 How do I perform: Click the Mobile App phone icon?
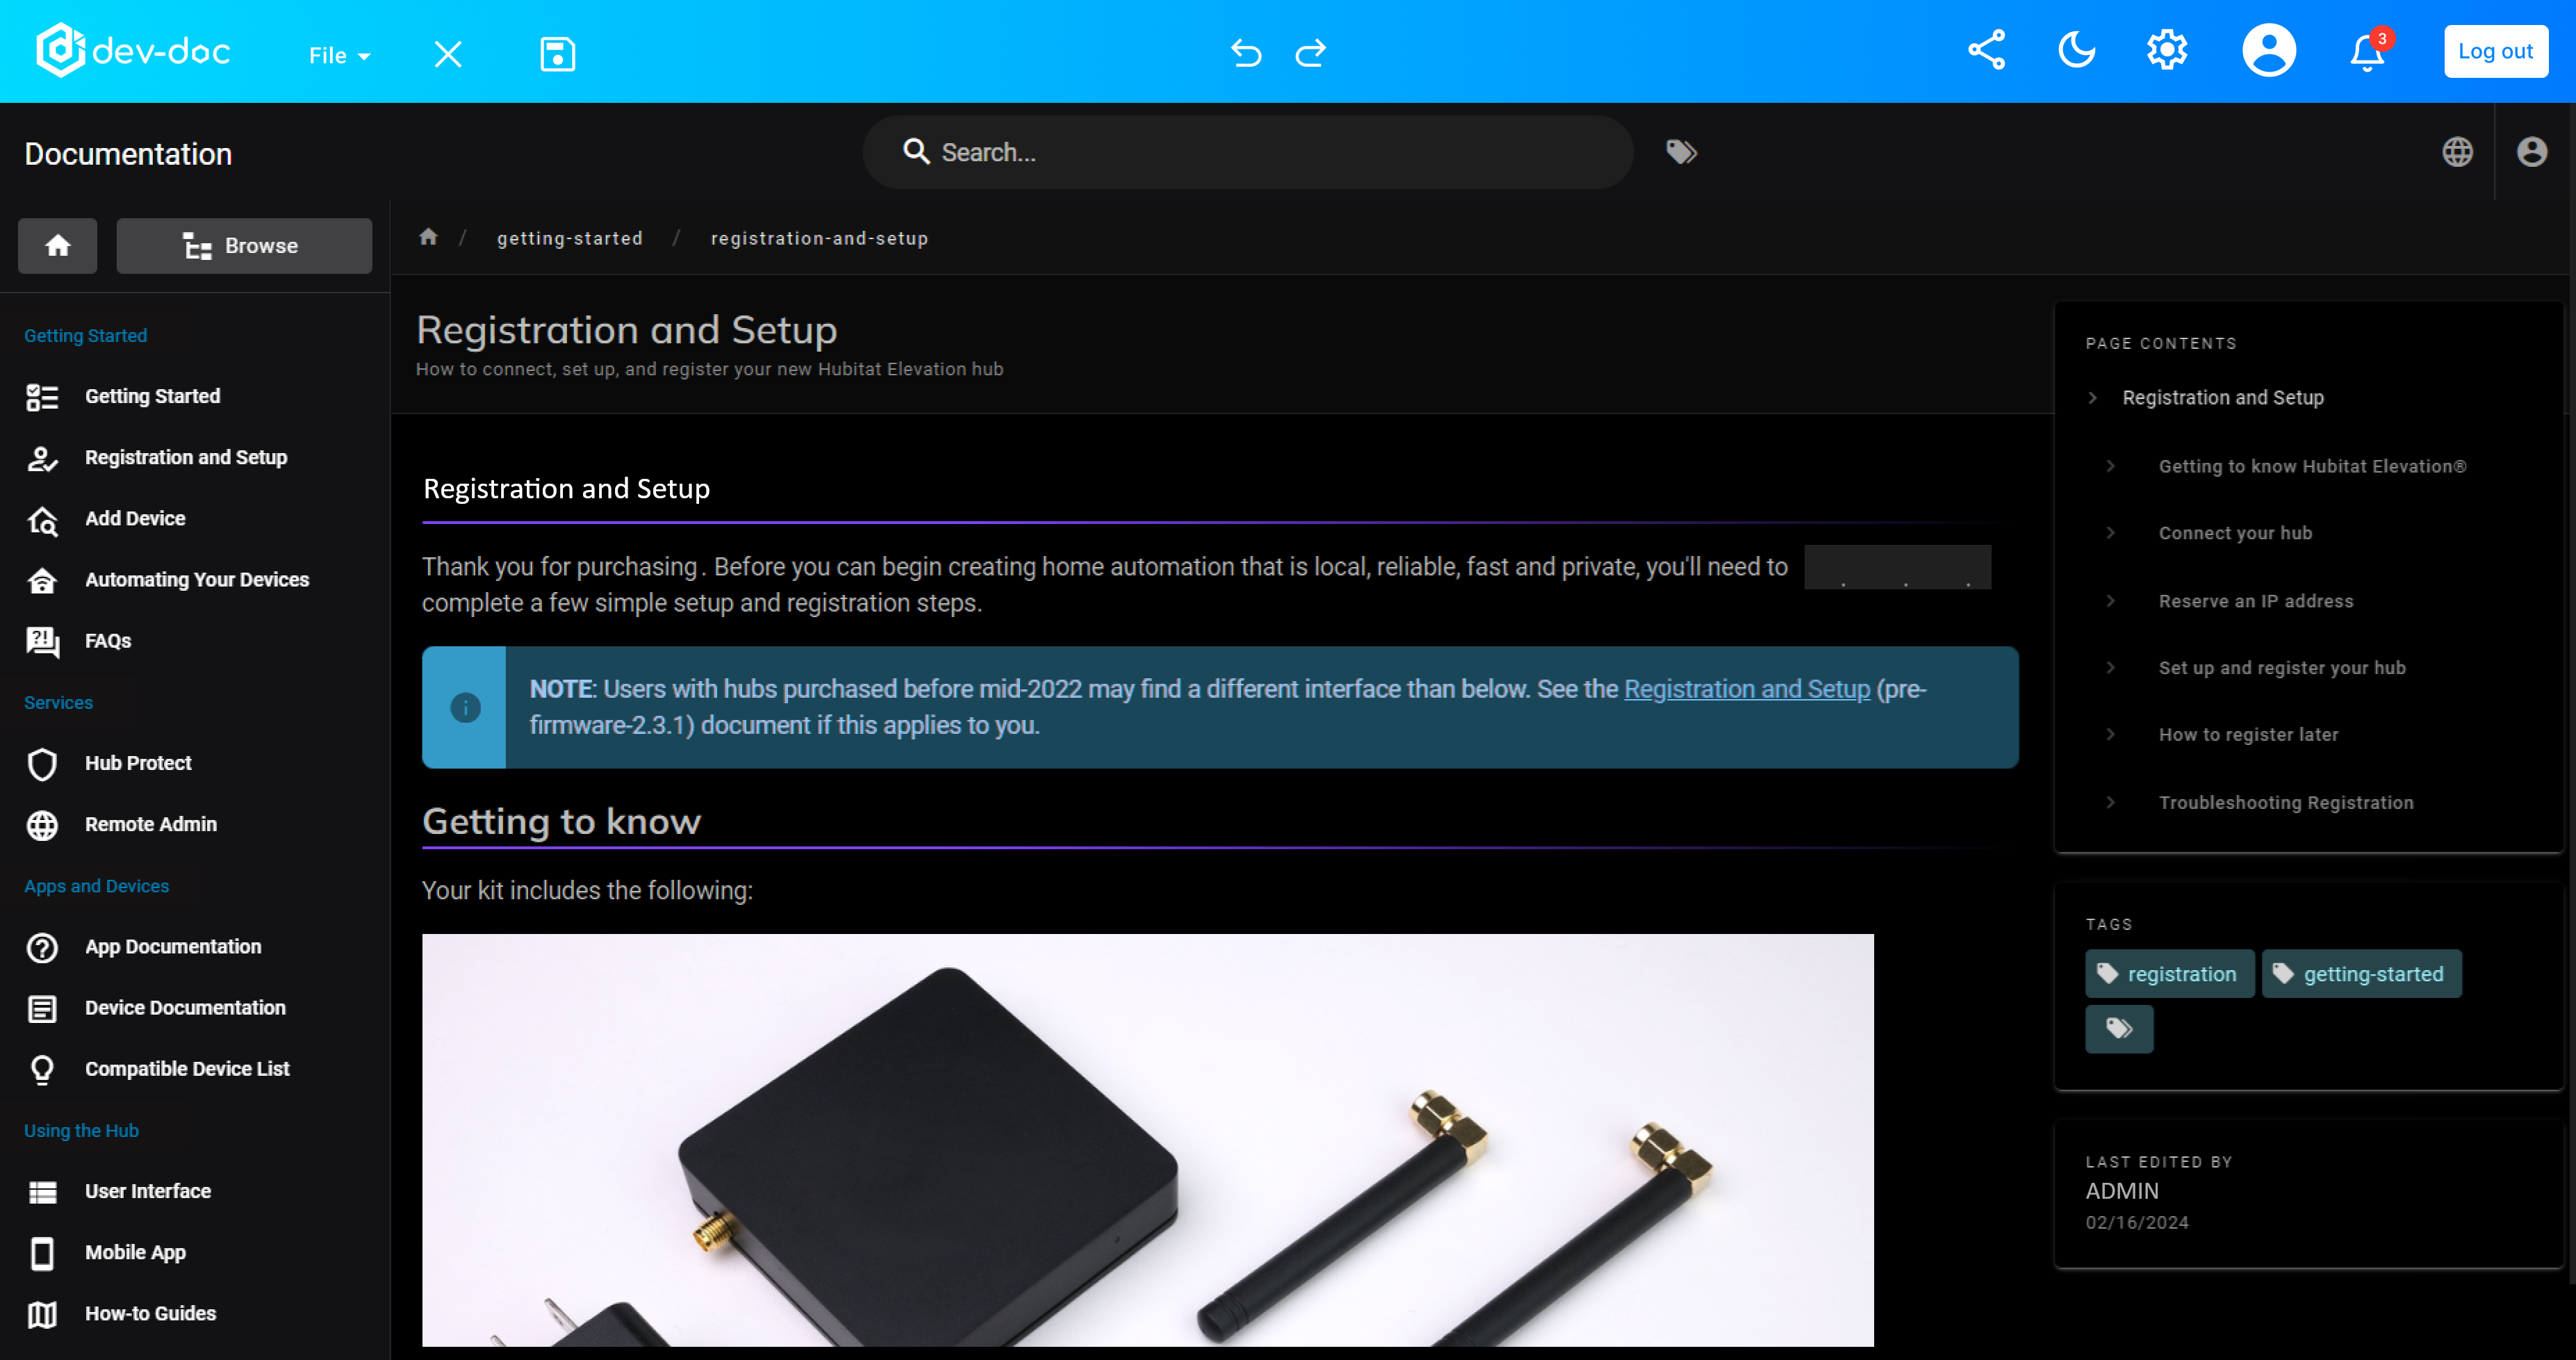coord(42,1252)
